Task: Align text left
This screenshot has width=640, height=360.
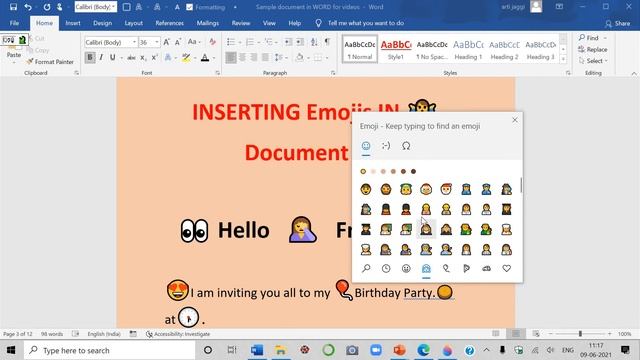Action: pos(231,58)
